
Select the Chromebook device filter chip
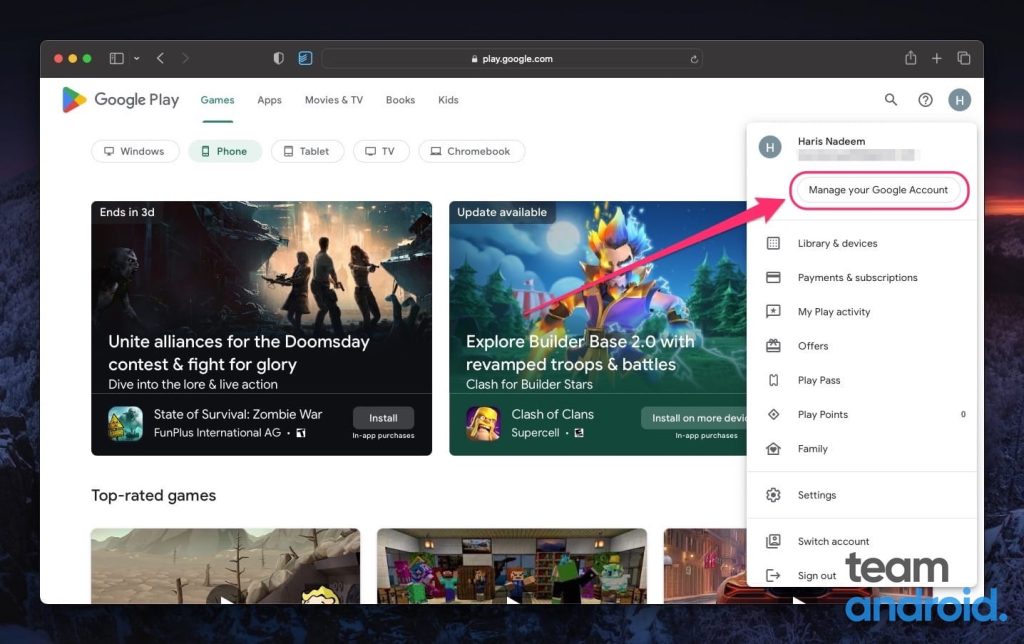[x=471, y=152]
